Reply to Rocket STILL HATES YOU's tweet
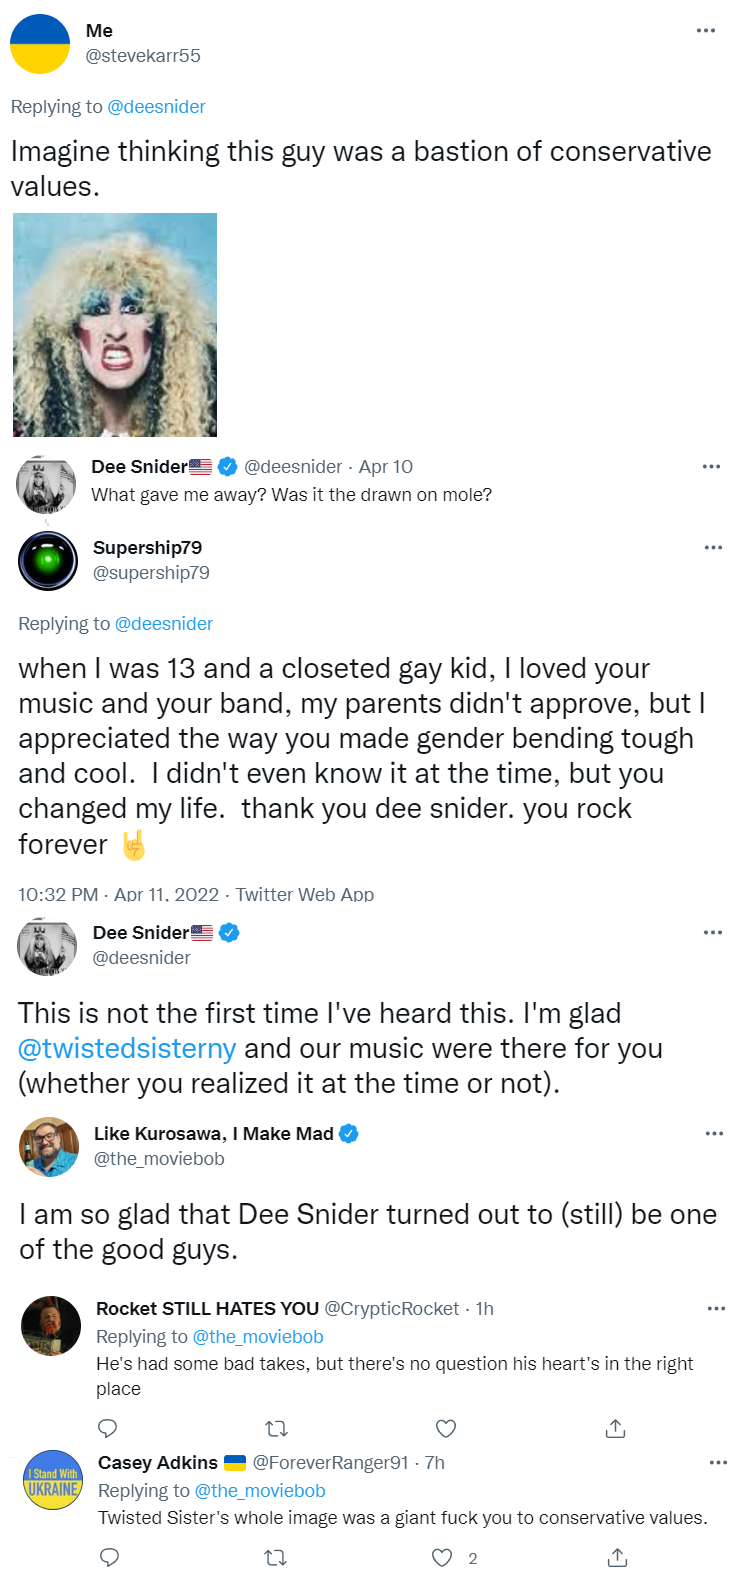This screenshot has width=733, height=1586. pos(108,1428)
